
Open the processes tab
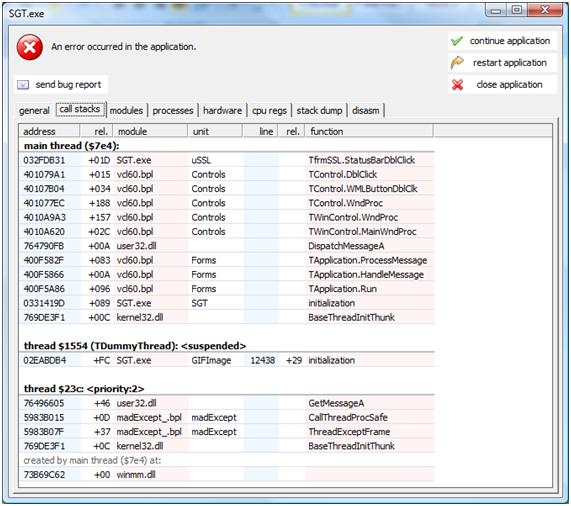(x=173, y=110)
